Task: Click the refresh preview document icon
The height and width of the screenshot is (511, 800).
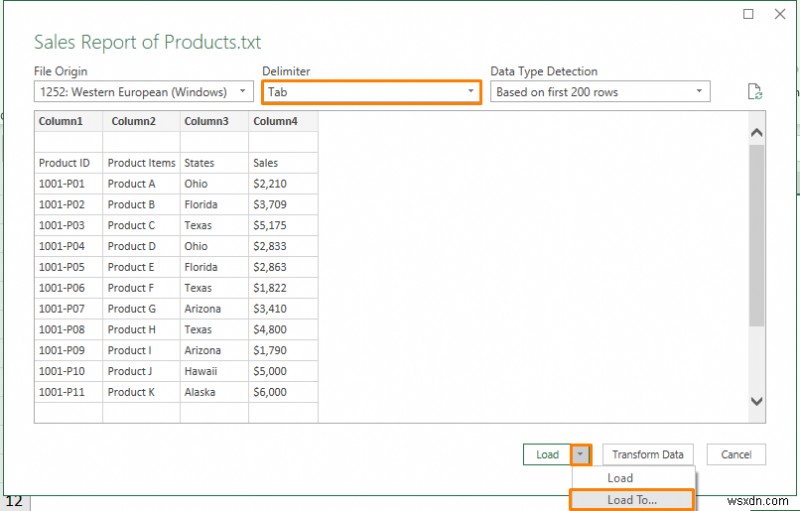Action: pos(755,92)
